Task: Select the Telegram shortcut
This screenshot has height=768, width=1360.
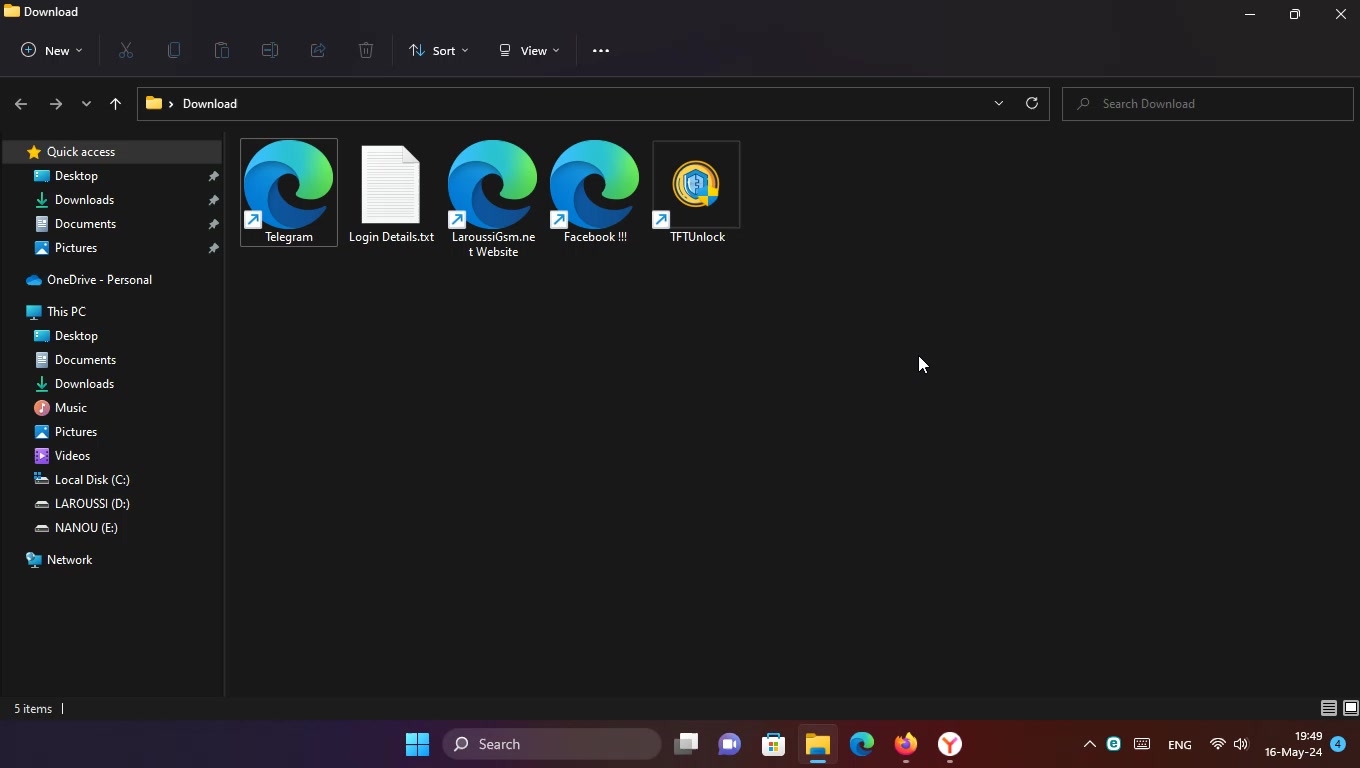Action: 289,192
